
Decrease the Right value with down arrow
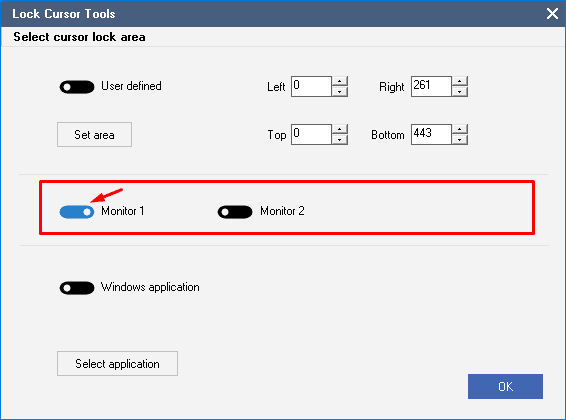[460, 92]
